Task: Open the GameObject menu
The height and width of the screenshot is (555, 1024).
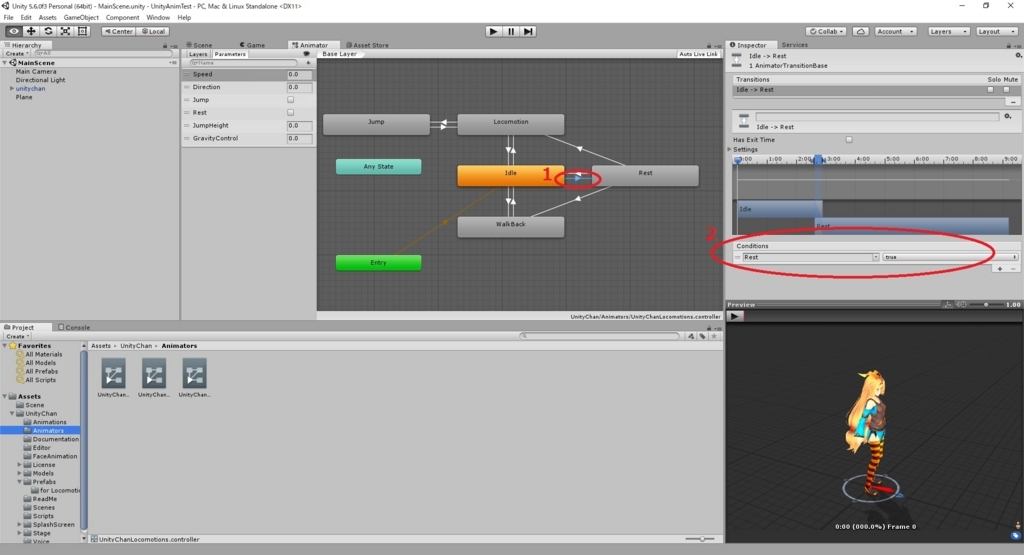Action: pos(81,18)
